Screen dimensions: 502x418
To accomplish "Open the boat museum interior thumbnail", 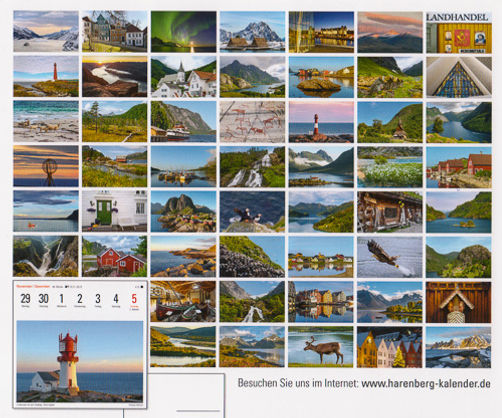I will tap(183, 301).
